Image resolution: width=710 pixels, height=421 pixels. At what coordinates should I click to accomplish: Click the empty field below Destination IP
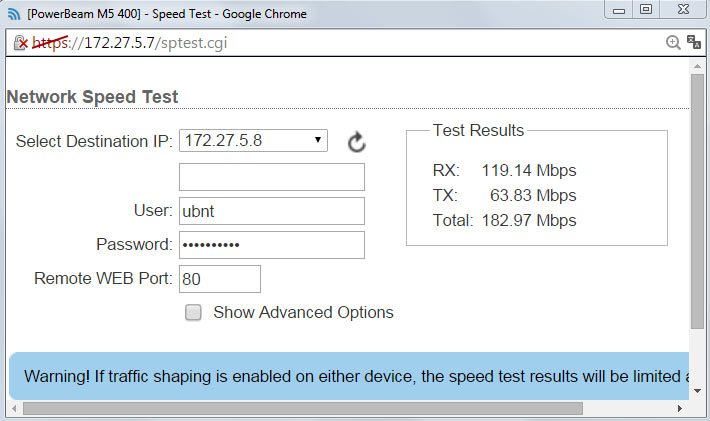272,177
